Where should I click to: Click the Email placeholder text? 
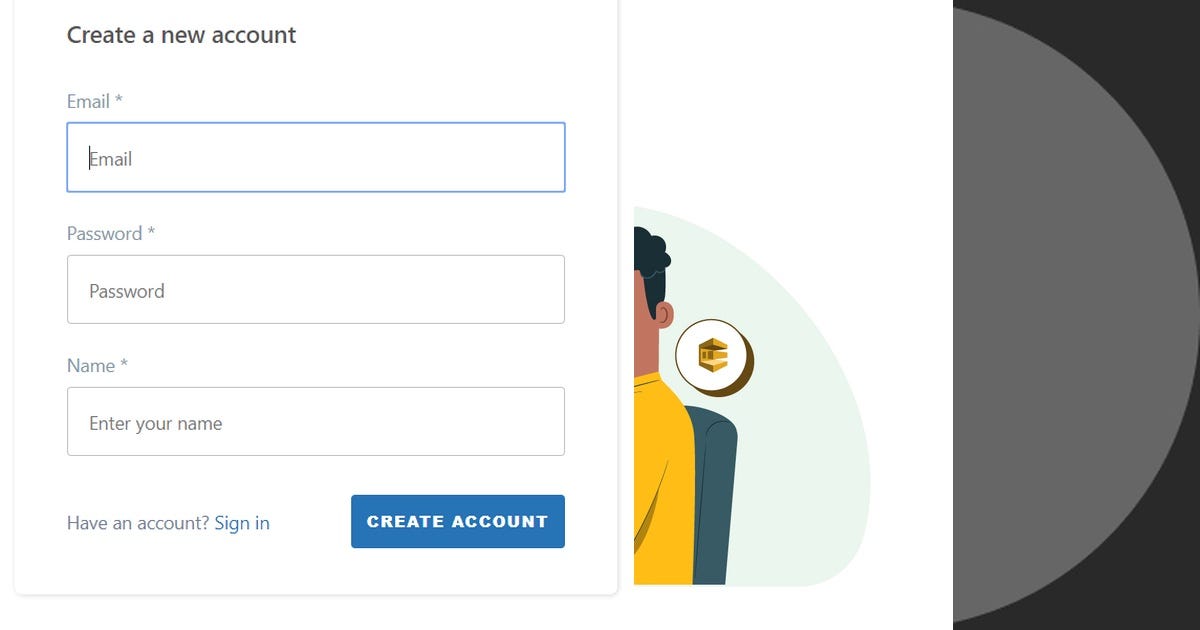coord(112,158)
